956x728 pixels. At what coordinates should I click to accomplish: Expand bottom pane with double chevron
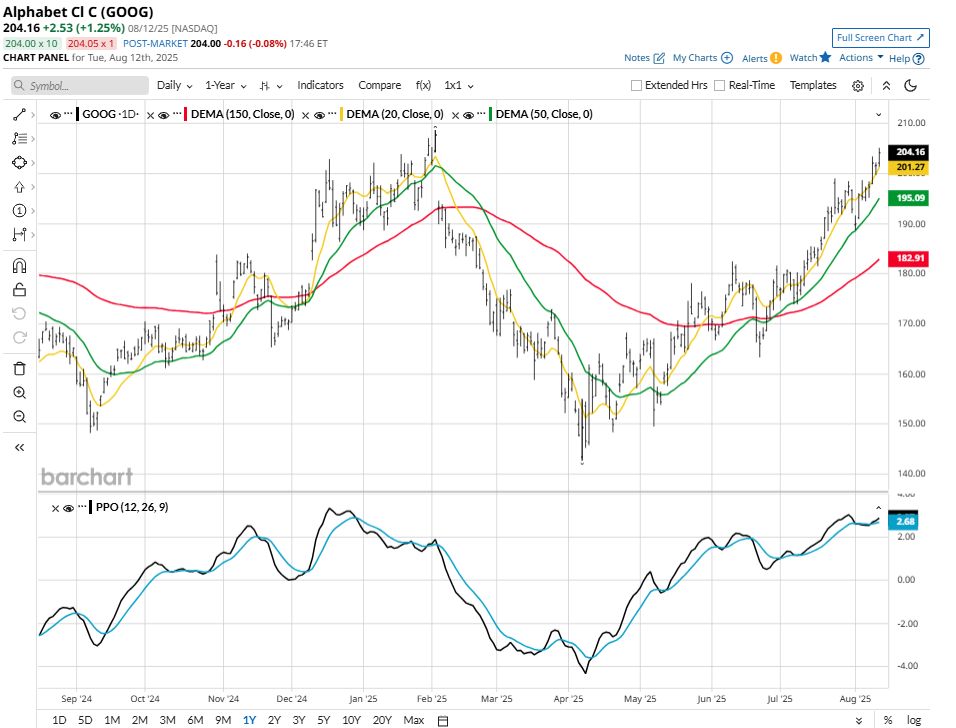point(858,721)
